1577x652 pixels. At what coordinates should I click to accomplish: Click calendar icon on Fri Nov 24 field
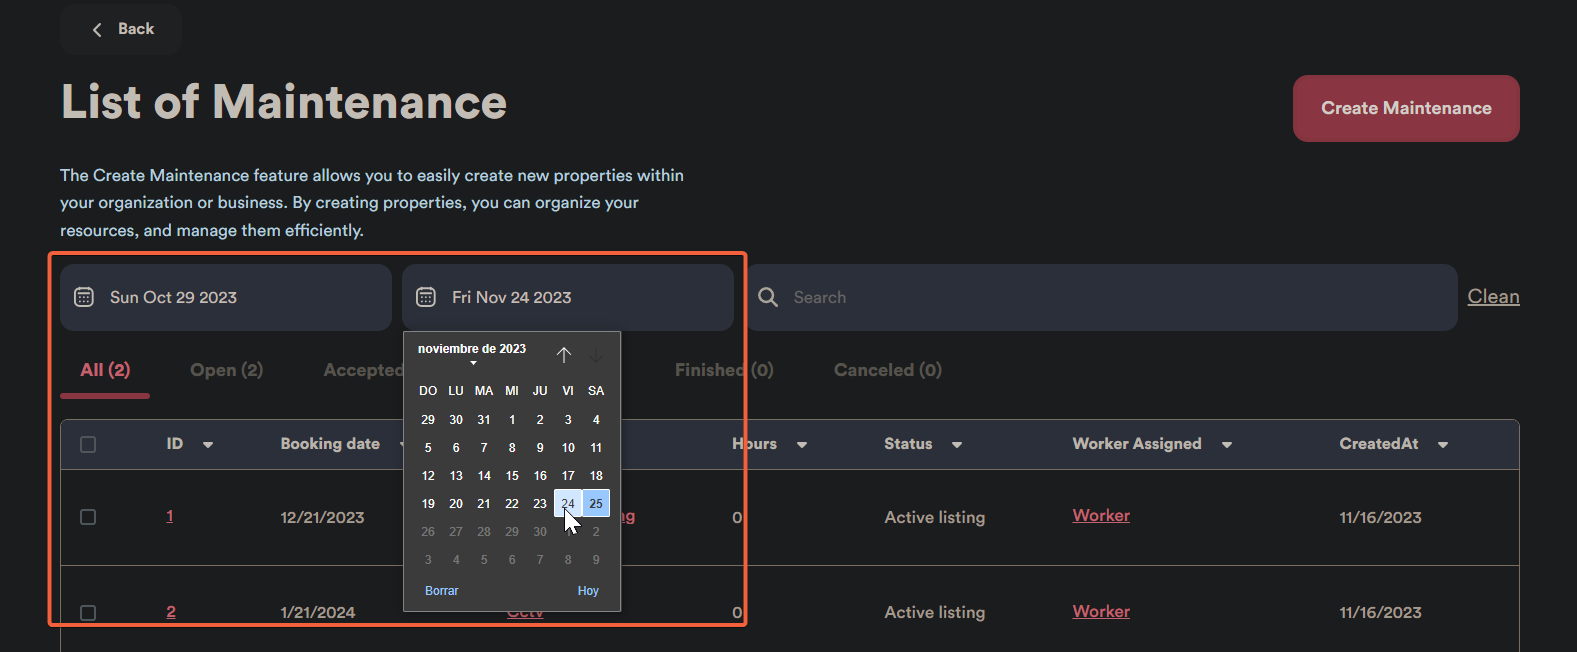426,297
